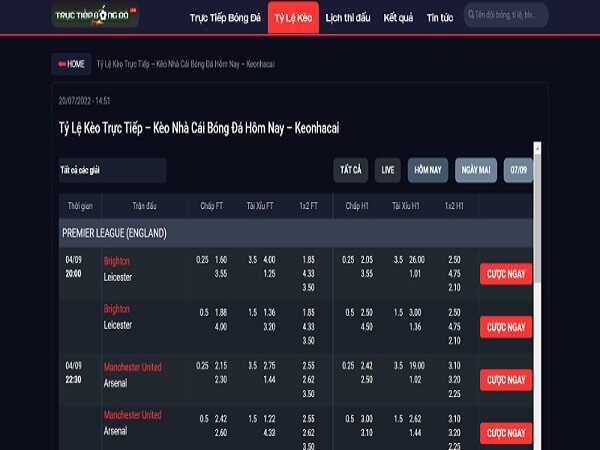This screenshot has width=600, height=450.
Task: Click the first Manchester United team link
Action: [132, 367]
